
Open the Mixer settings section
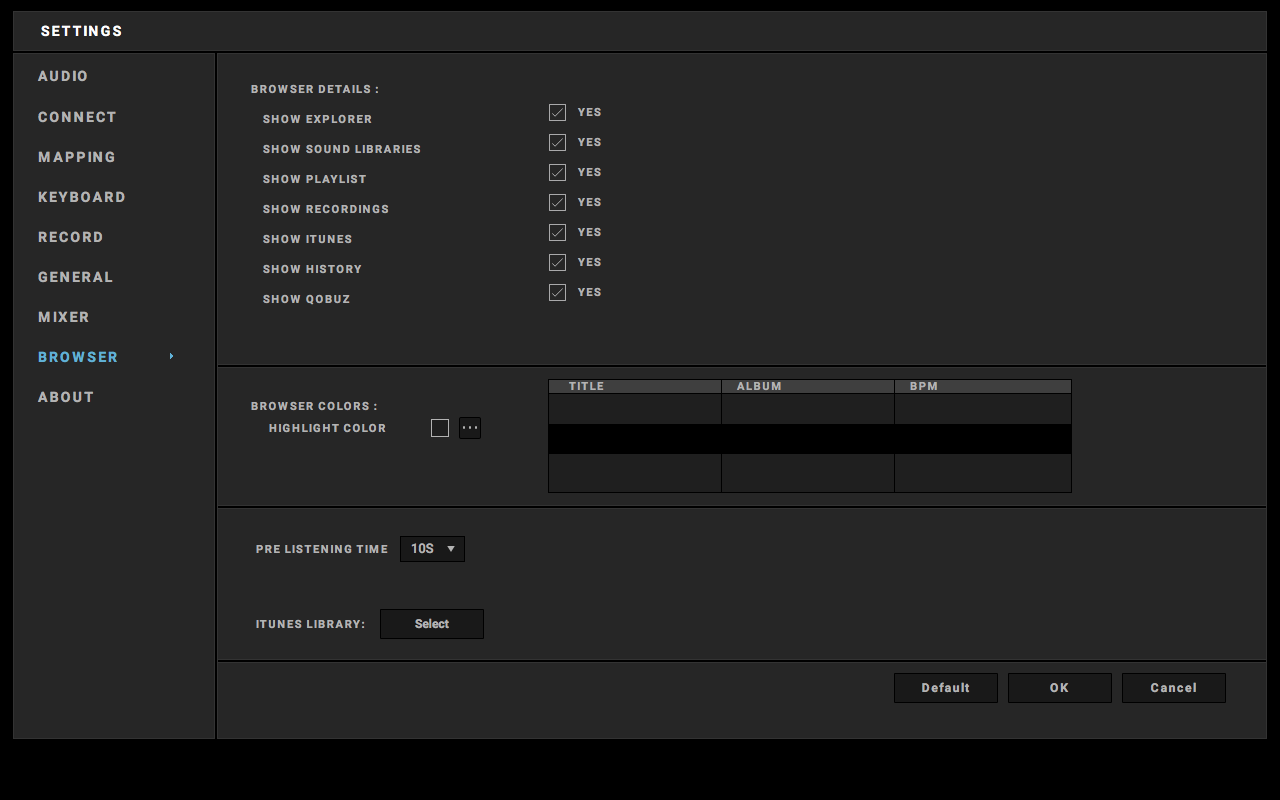point(63,317)
